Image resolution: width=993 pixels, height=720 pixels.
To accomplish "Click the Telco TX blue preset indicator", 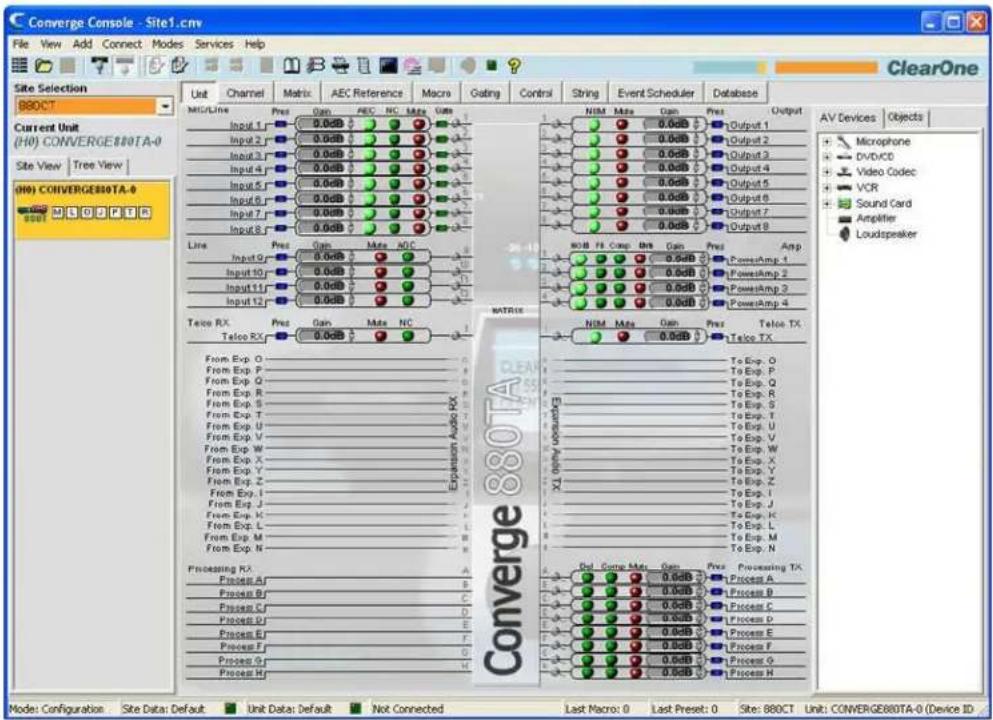I will (718, 337).
